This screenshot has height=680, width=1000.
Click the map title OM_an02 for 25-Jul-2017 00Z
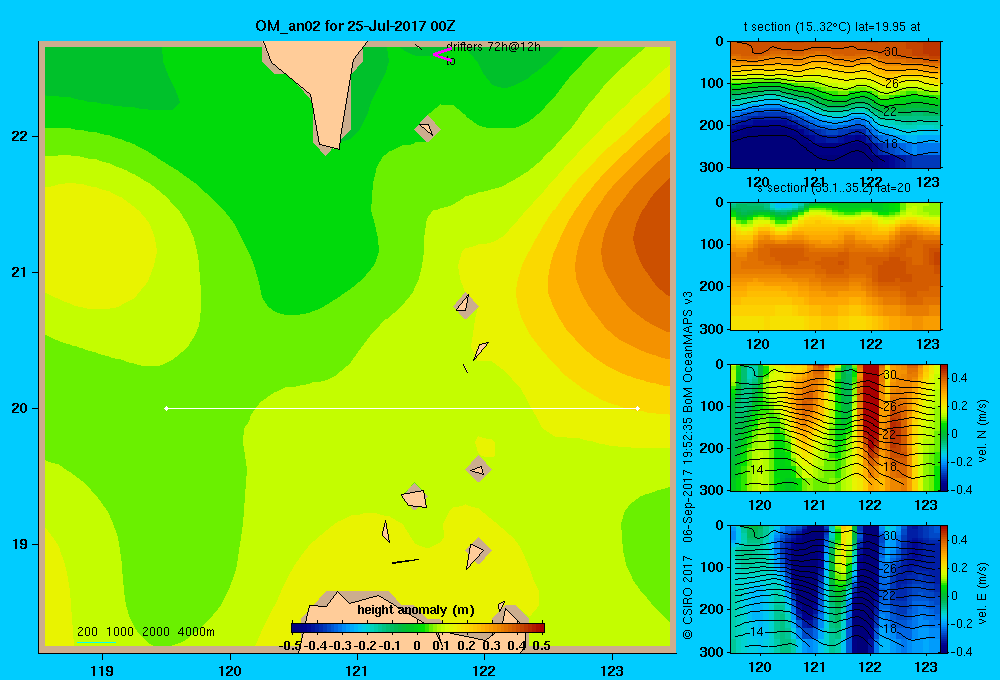(355, 26)
